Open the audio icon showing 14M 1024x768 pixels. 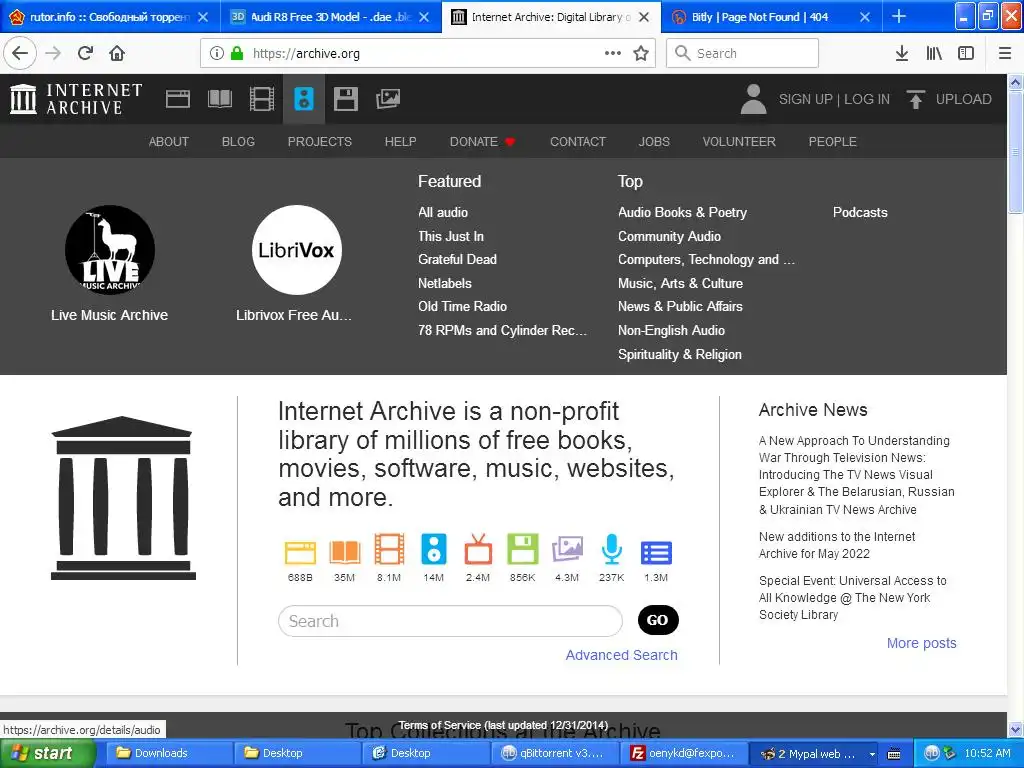pos(434,549)
